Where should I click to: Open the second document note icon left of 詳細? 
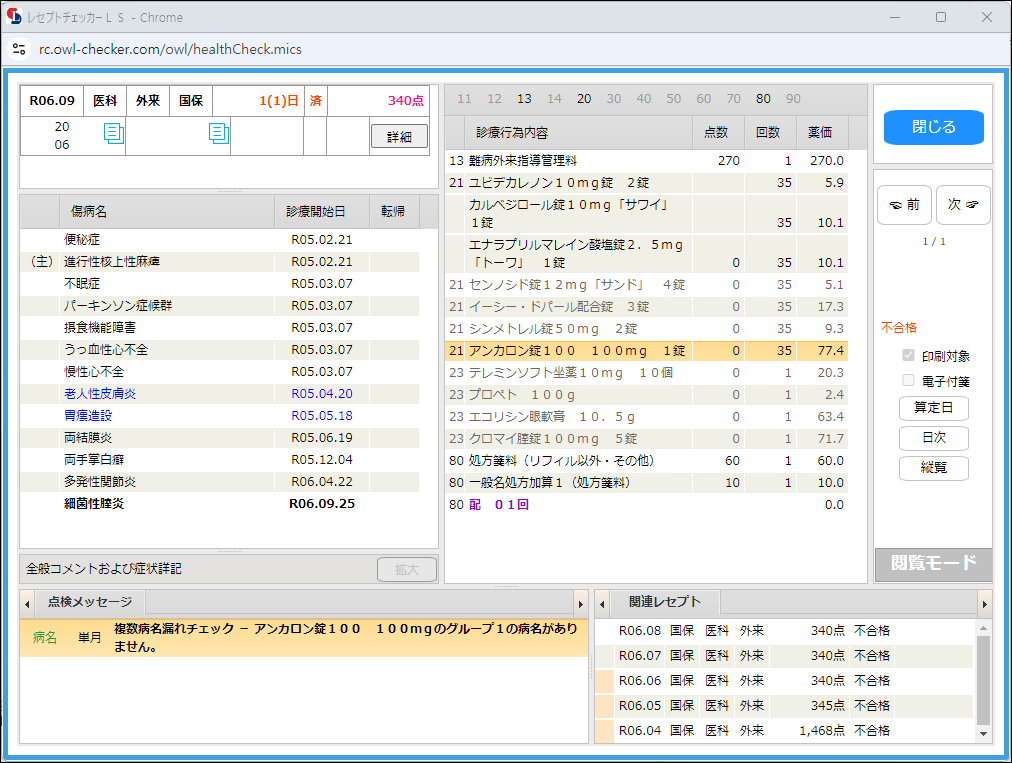coord(219,134)
